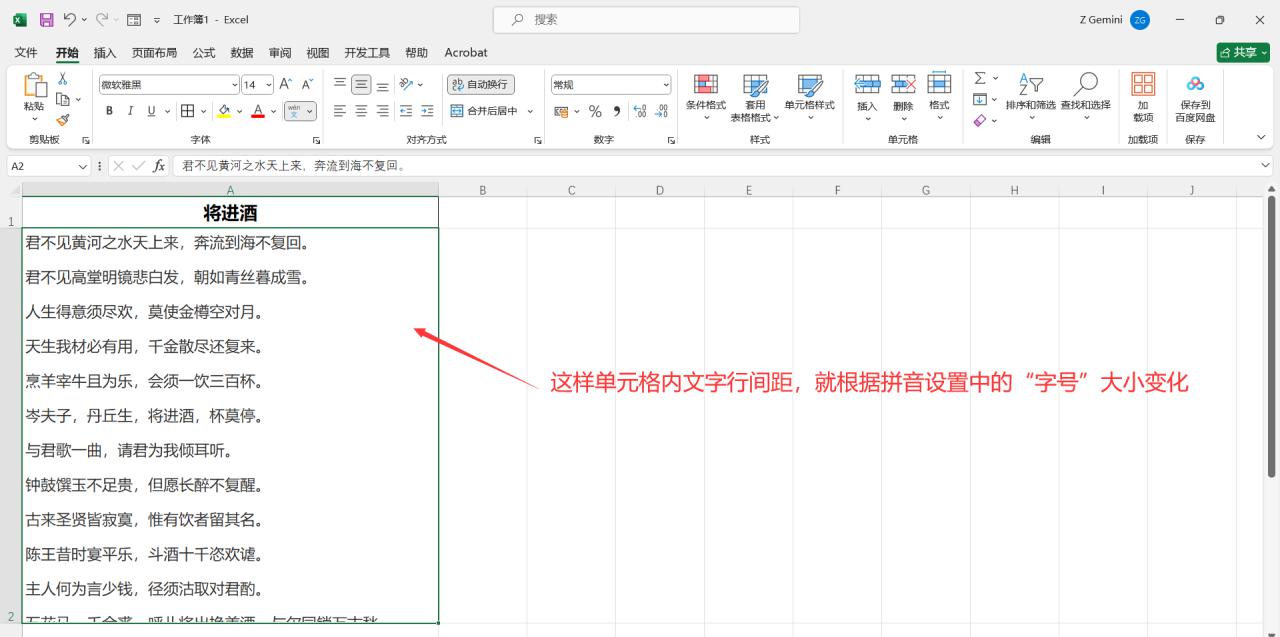Expand the formula bar chevron

1266,165
